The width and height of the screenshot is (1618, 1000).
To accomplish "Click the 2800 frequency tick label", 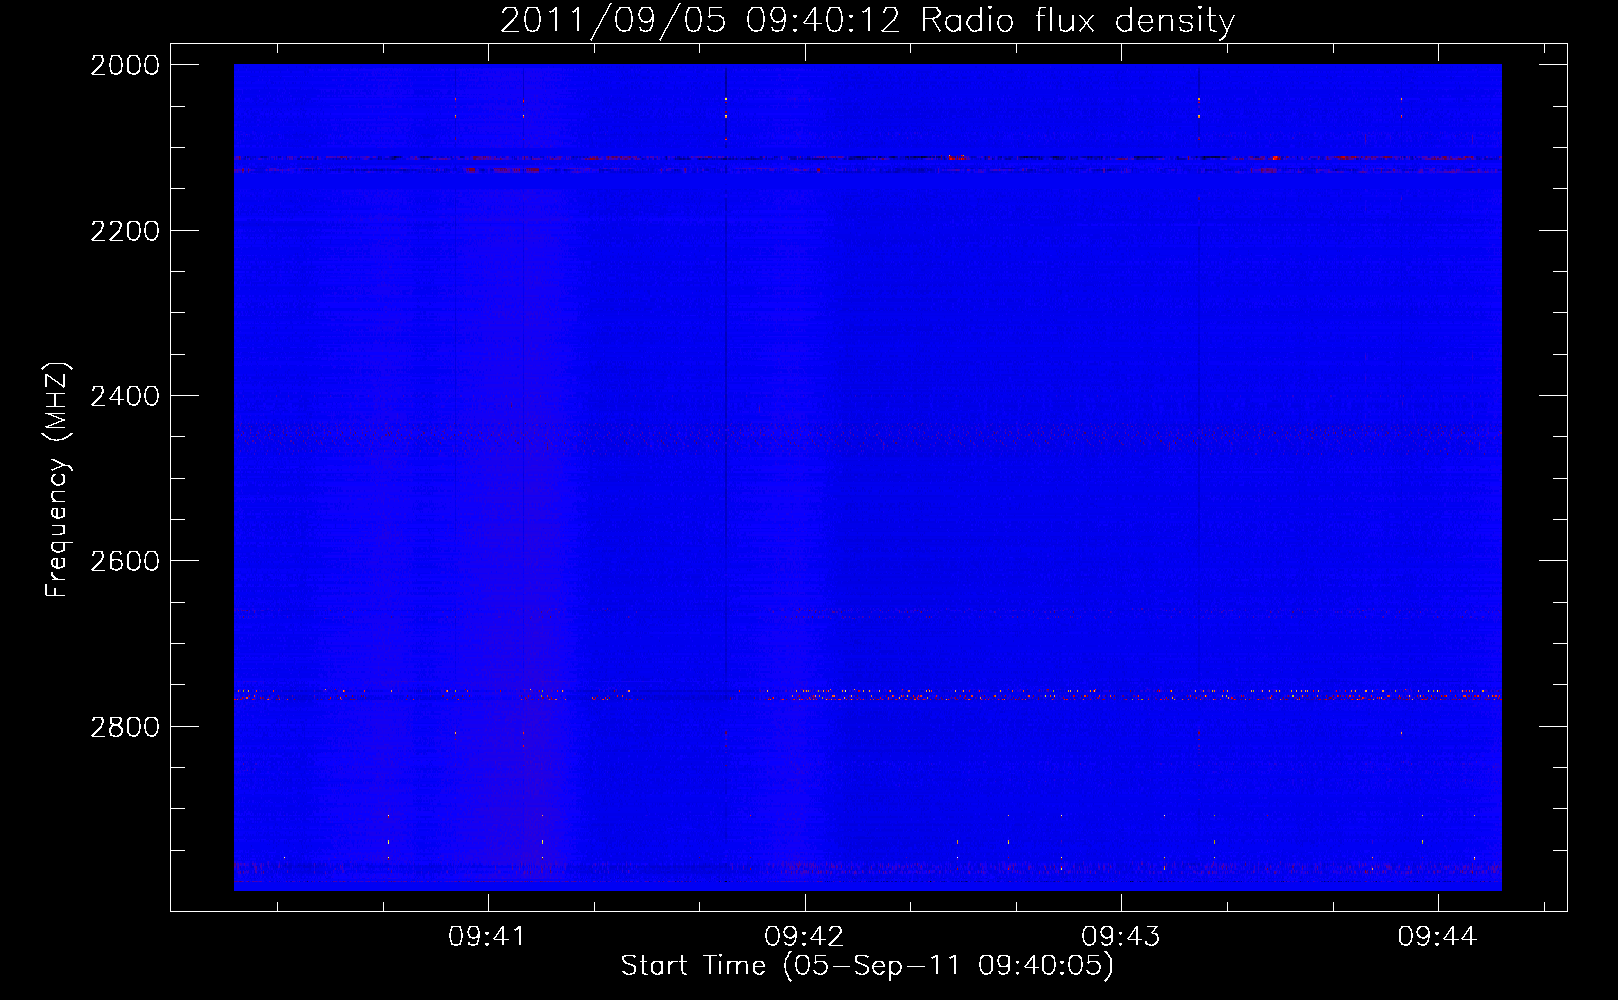I will (125, 727).
